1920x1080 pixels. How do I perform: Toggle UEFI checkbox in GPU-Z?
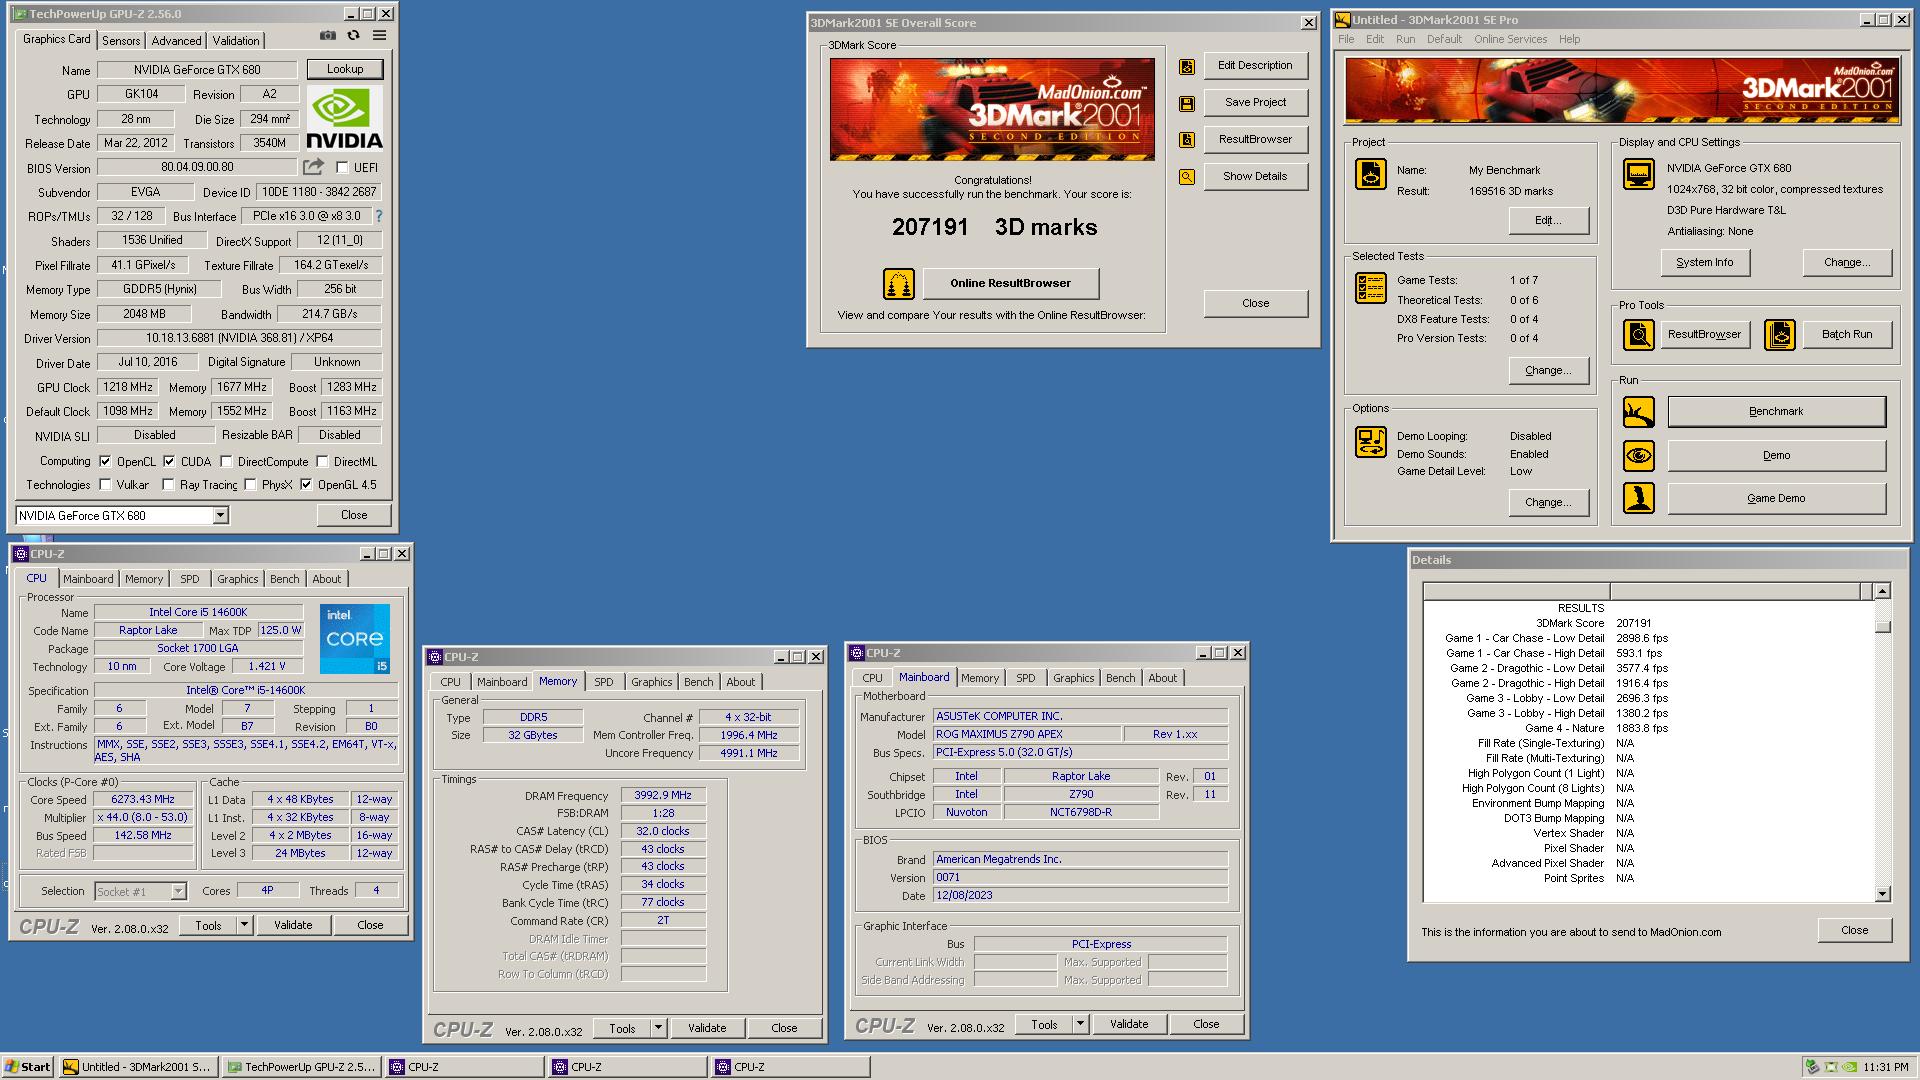(x=342, y=168)
